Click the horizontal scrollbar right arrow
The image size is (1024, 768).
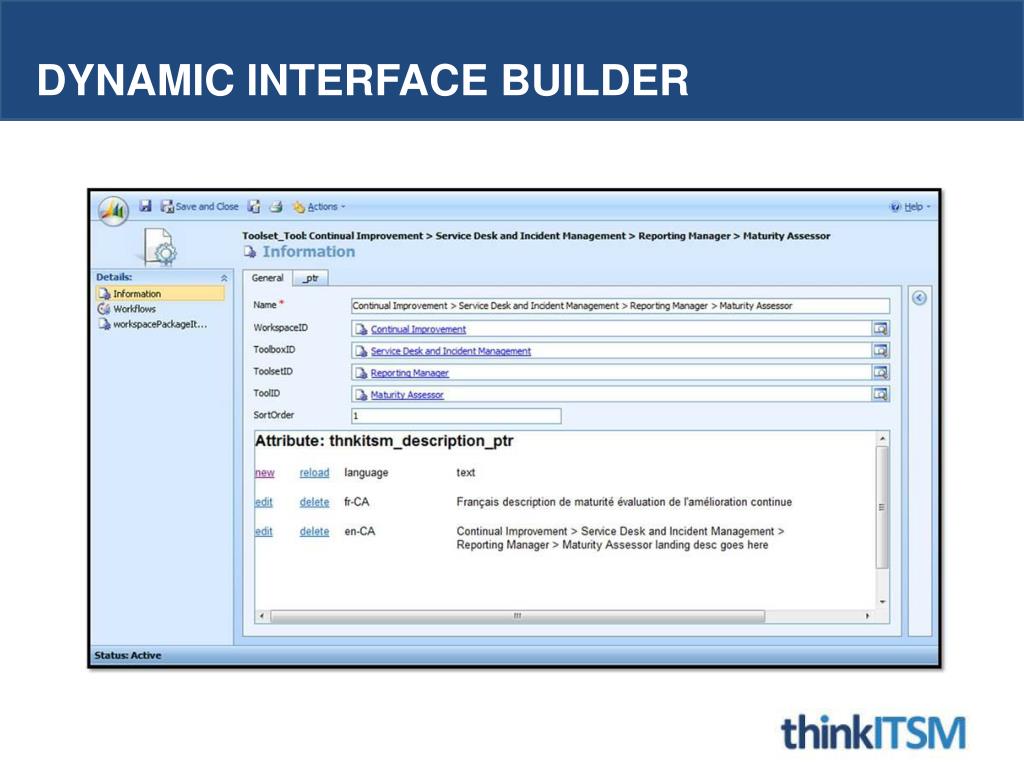[868, 616]
